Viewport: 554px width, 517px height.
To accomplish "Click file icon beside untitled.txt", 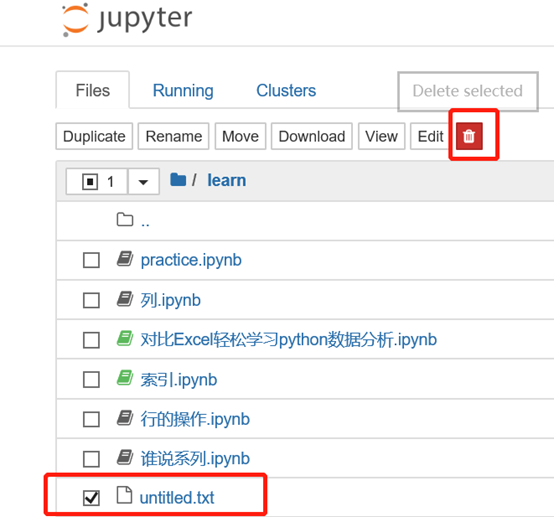I will coord(124,494).
